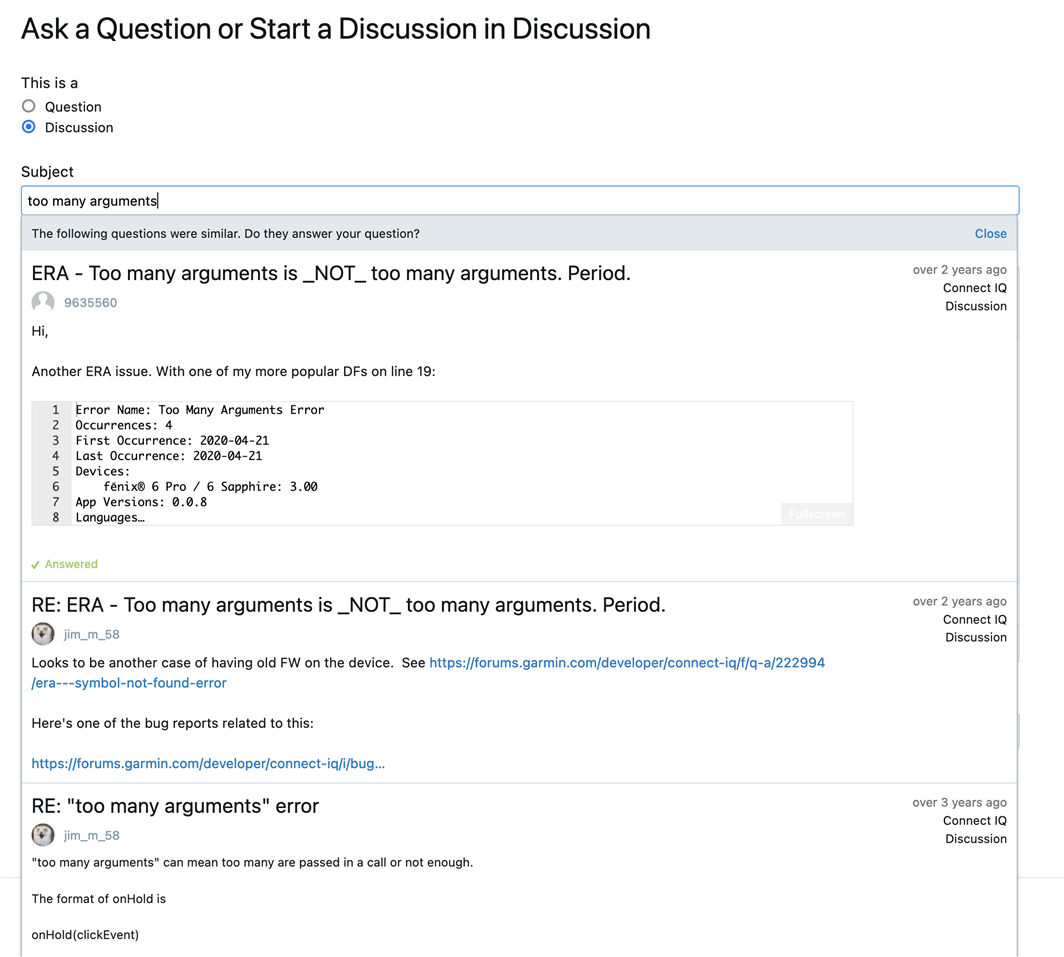Open user profile 9635560 link
Viewport: 1064px width, 957px height.
click(90, 302)
